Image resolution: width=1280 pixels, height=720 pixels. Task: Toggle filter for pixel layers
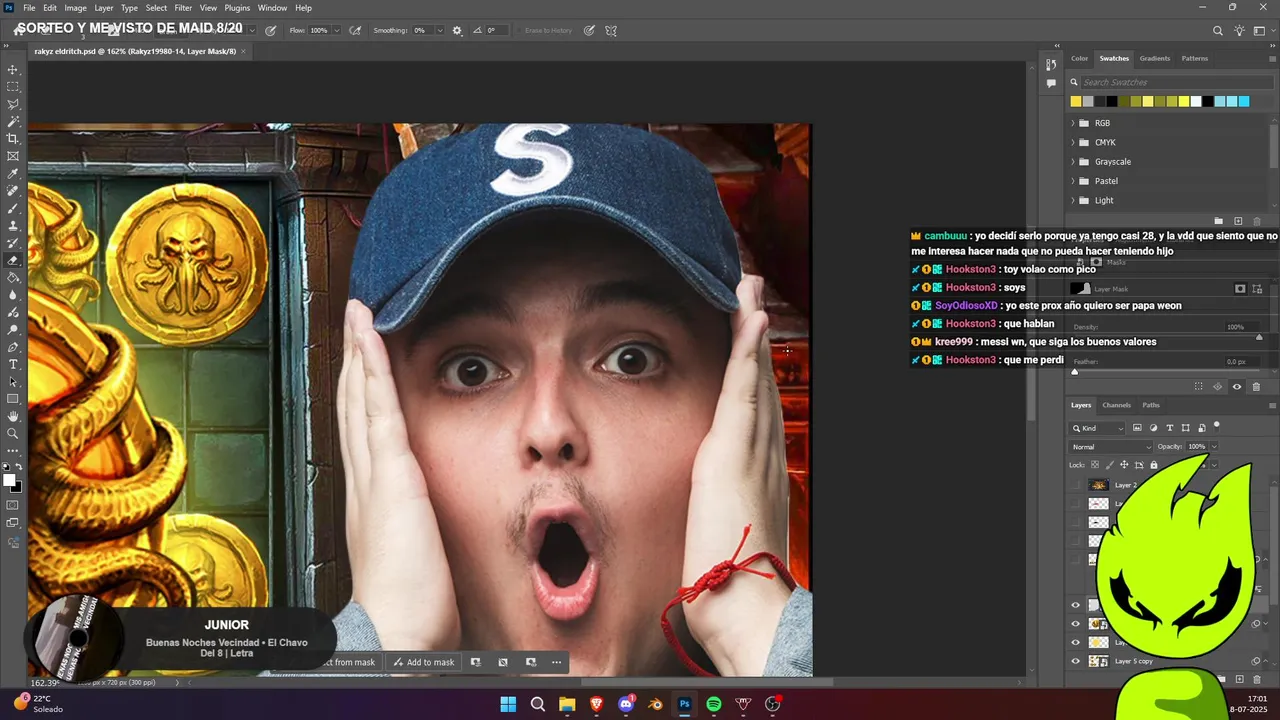pyautogui.click(x=1138, y=428)
